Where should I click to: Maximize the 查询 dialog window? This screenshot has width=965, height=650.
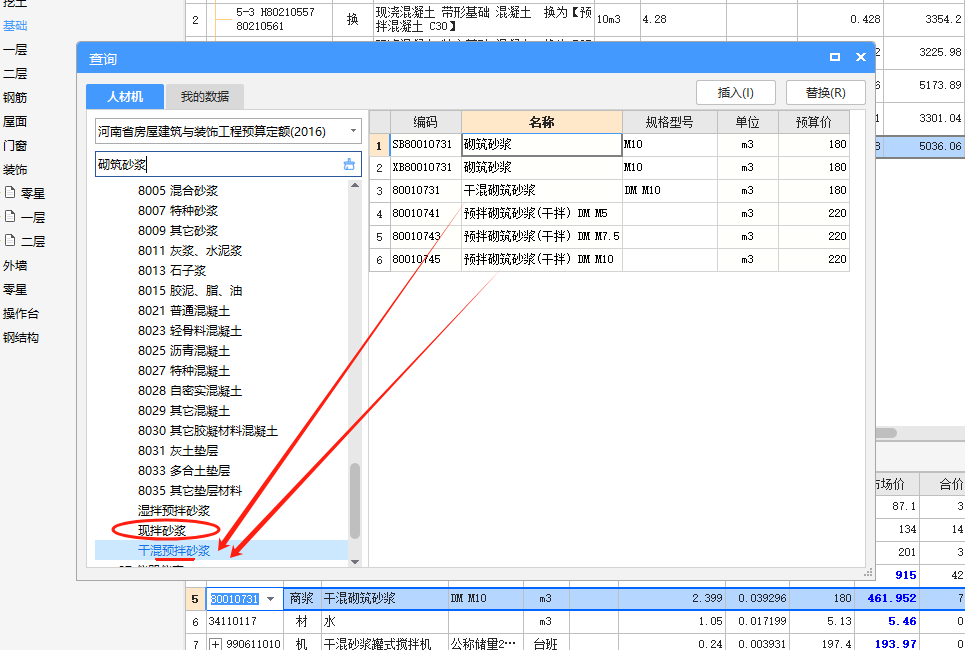[x=835, y=57]
